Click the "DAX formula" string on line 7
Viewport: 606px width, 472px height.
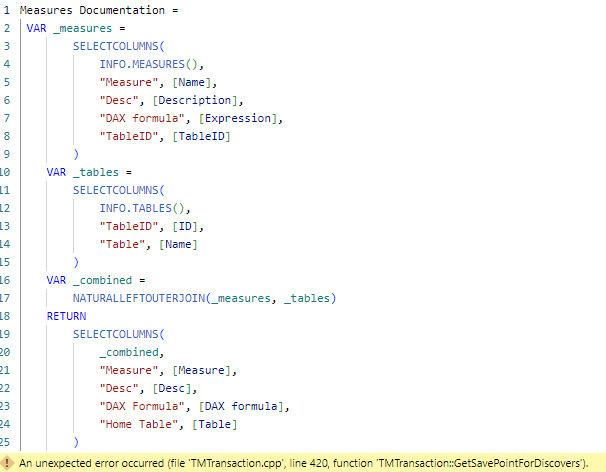click(142, 118)
